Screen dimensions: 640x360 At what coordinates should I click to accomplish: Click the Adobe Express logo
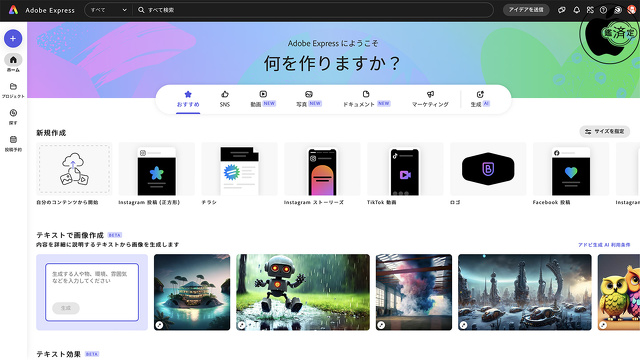pyautogui.click(x=13, y=10)
